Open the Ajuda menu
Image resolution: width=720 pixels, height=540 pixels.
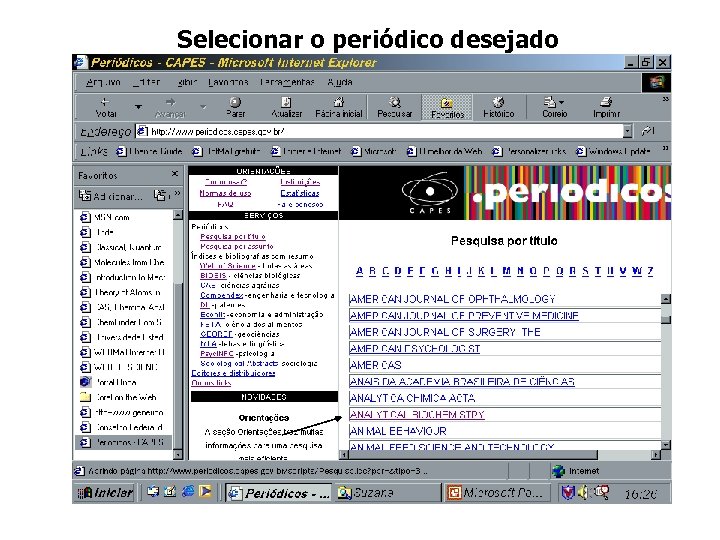tap(340, 83)
